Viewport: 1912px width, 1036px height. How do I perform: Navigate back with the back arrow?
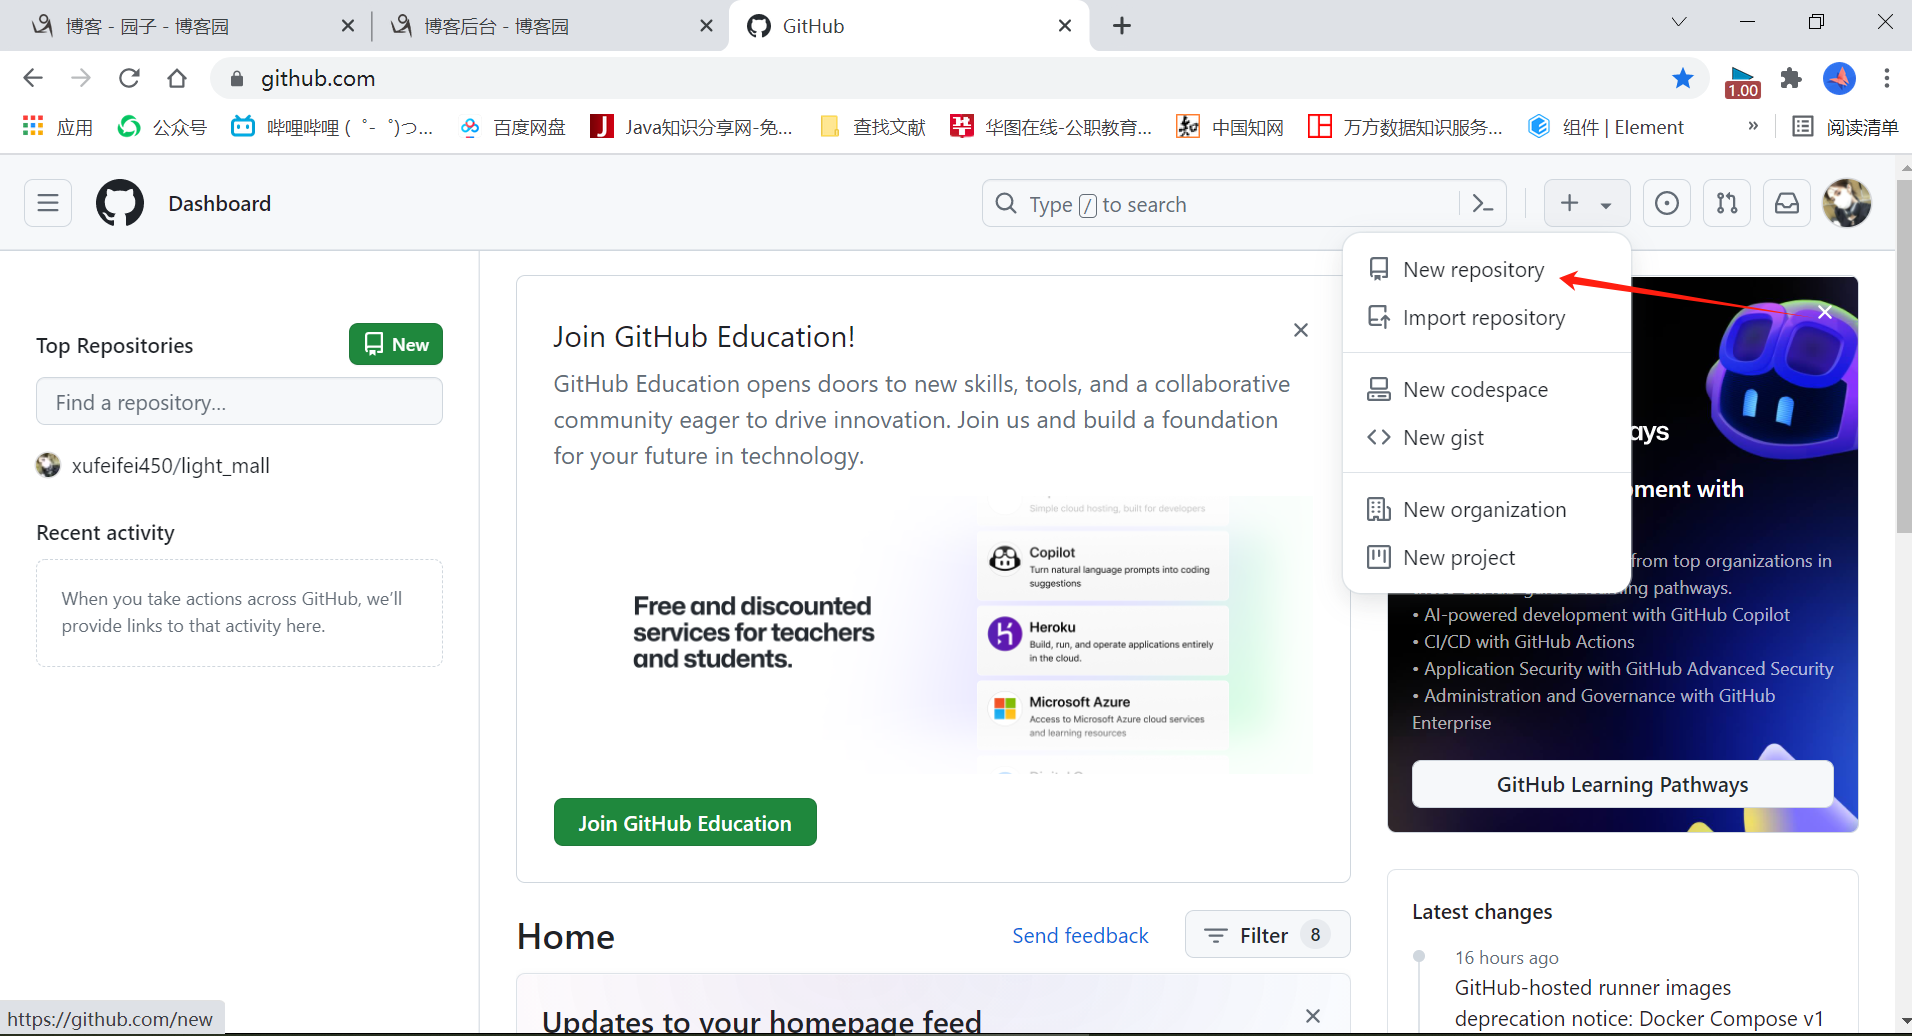point(33,78)
